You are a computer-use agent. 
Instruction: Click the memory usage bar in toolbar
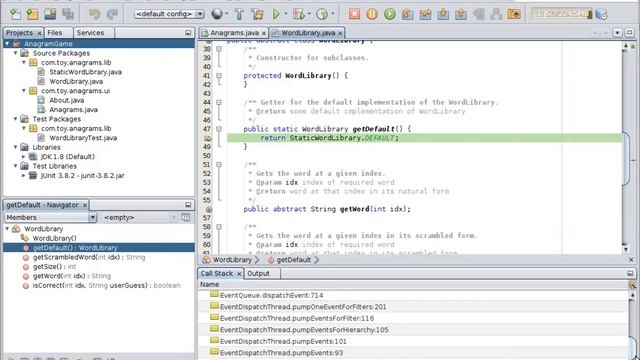[562, 14]
